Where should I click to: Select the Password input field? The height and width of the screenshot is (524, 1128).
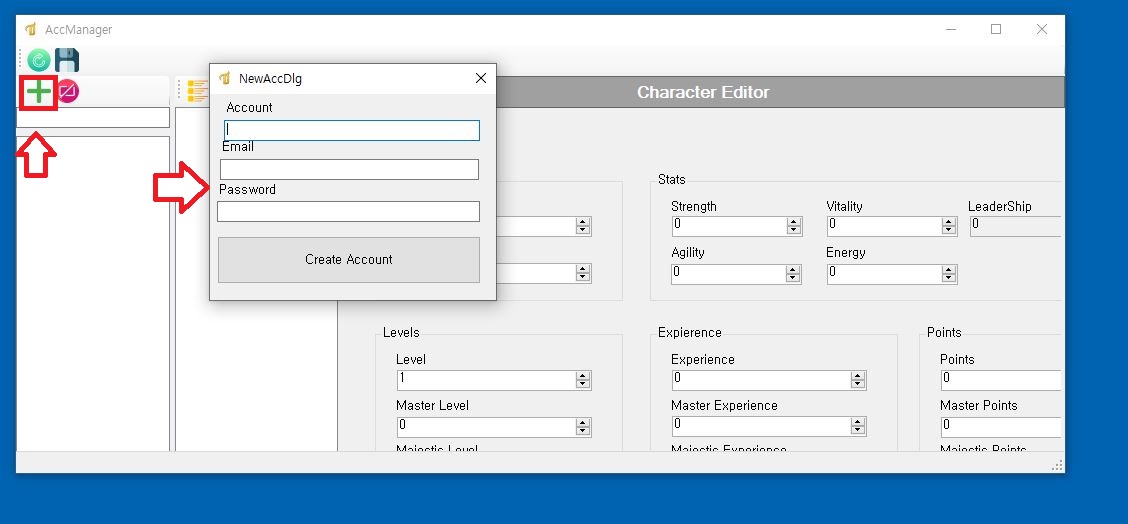(x=348, y=211)
